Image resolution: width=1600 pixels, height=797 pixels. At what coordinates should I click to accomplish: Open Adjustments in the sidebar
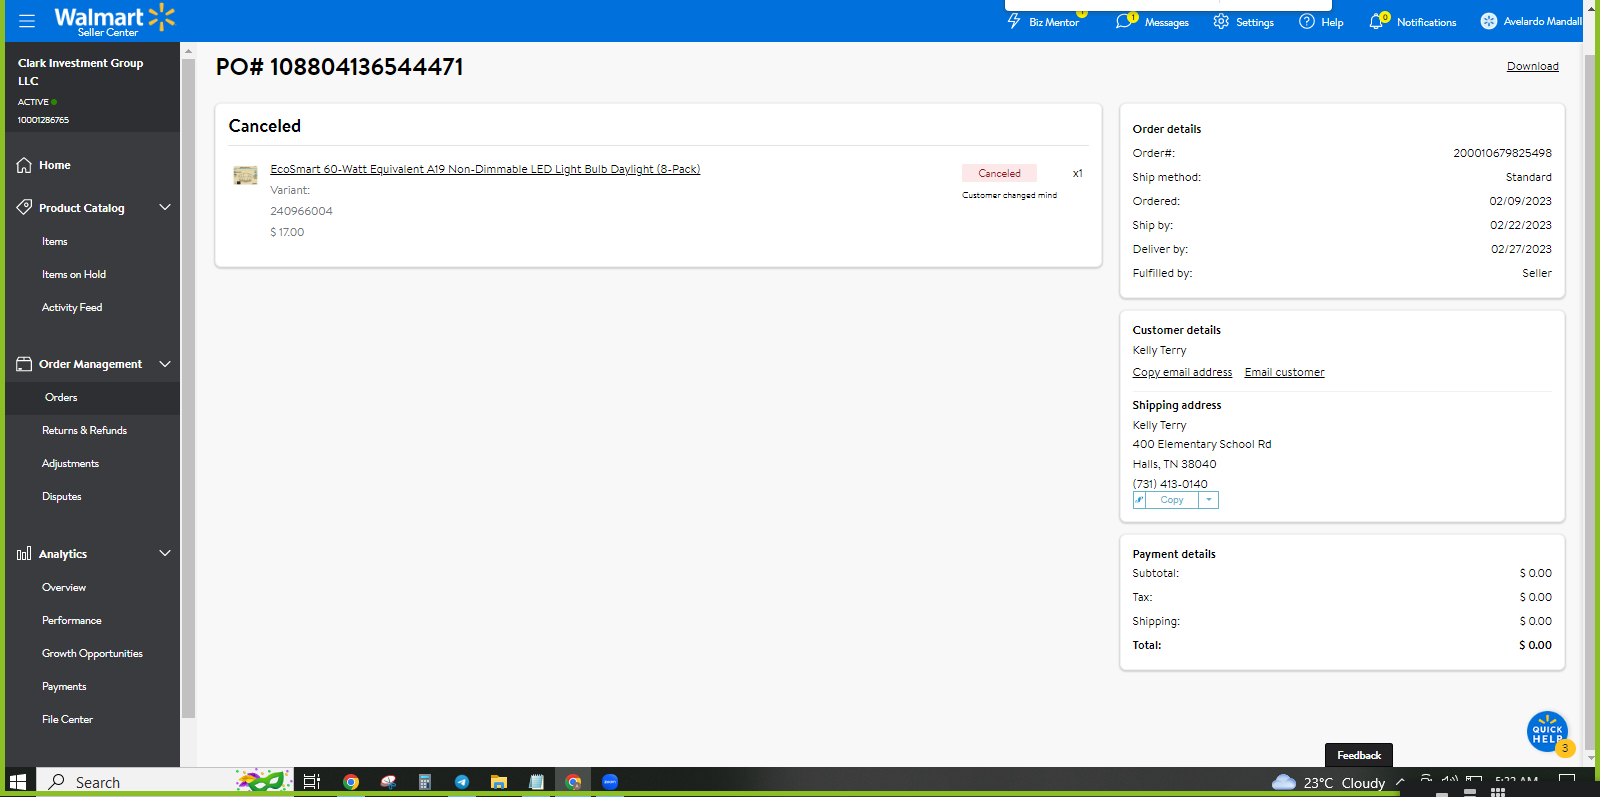coord(71,463)
